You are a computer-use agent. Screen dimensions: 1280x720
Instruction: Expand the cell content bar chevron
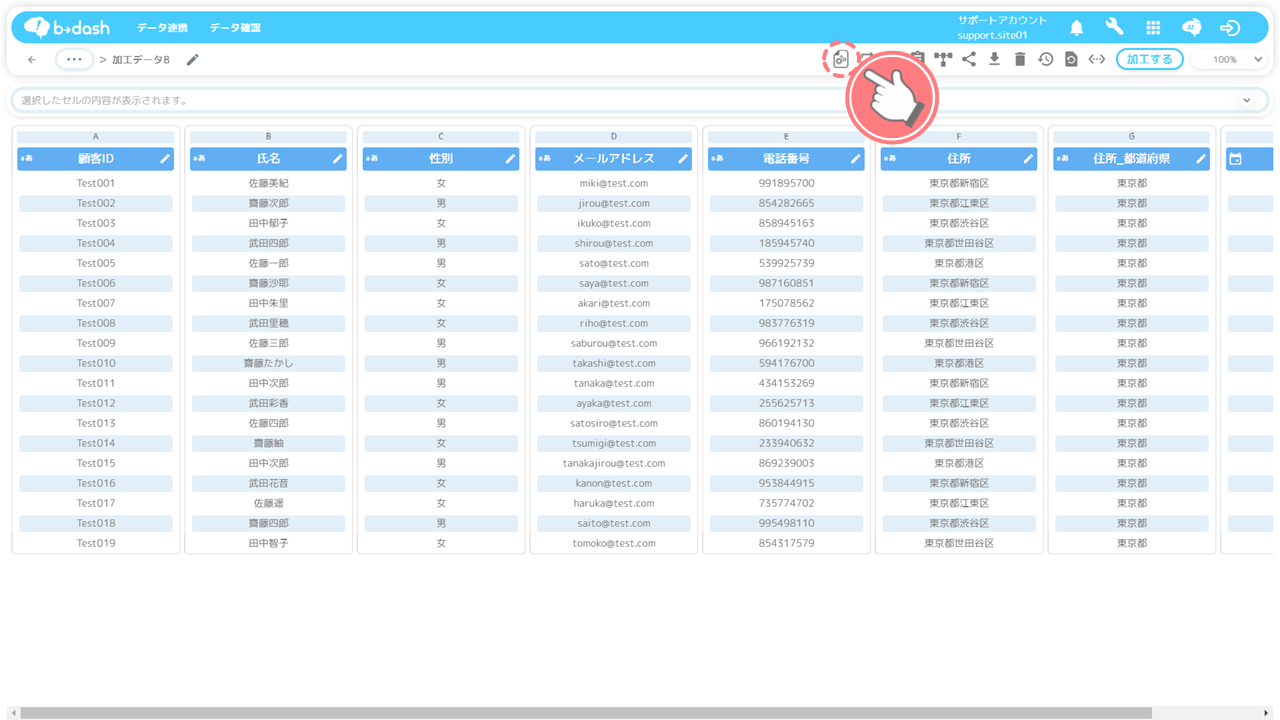click(1246, 100)
